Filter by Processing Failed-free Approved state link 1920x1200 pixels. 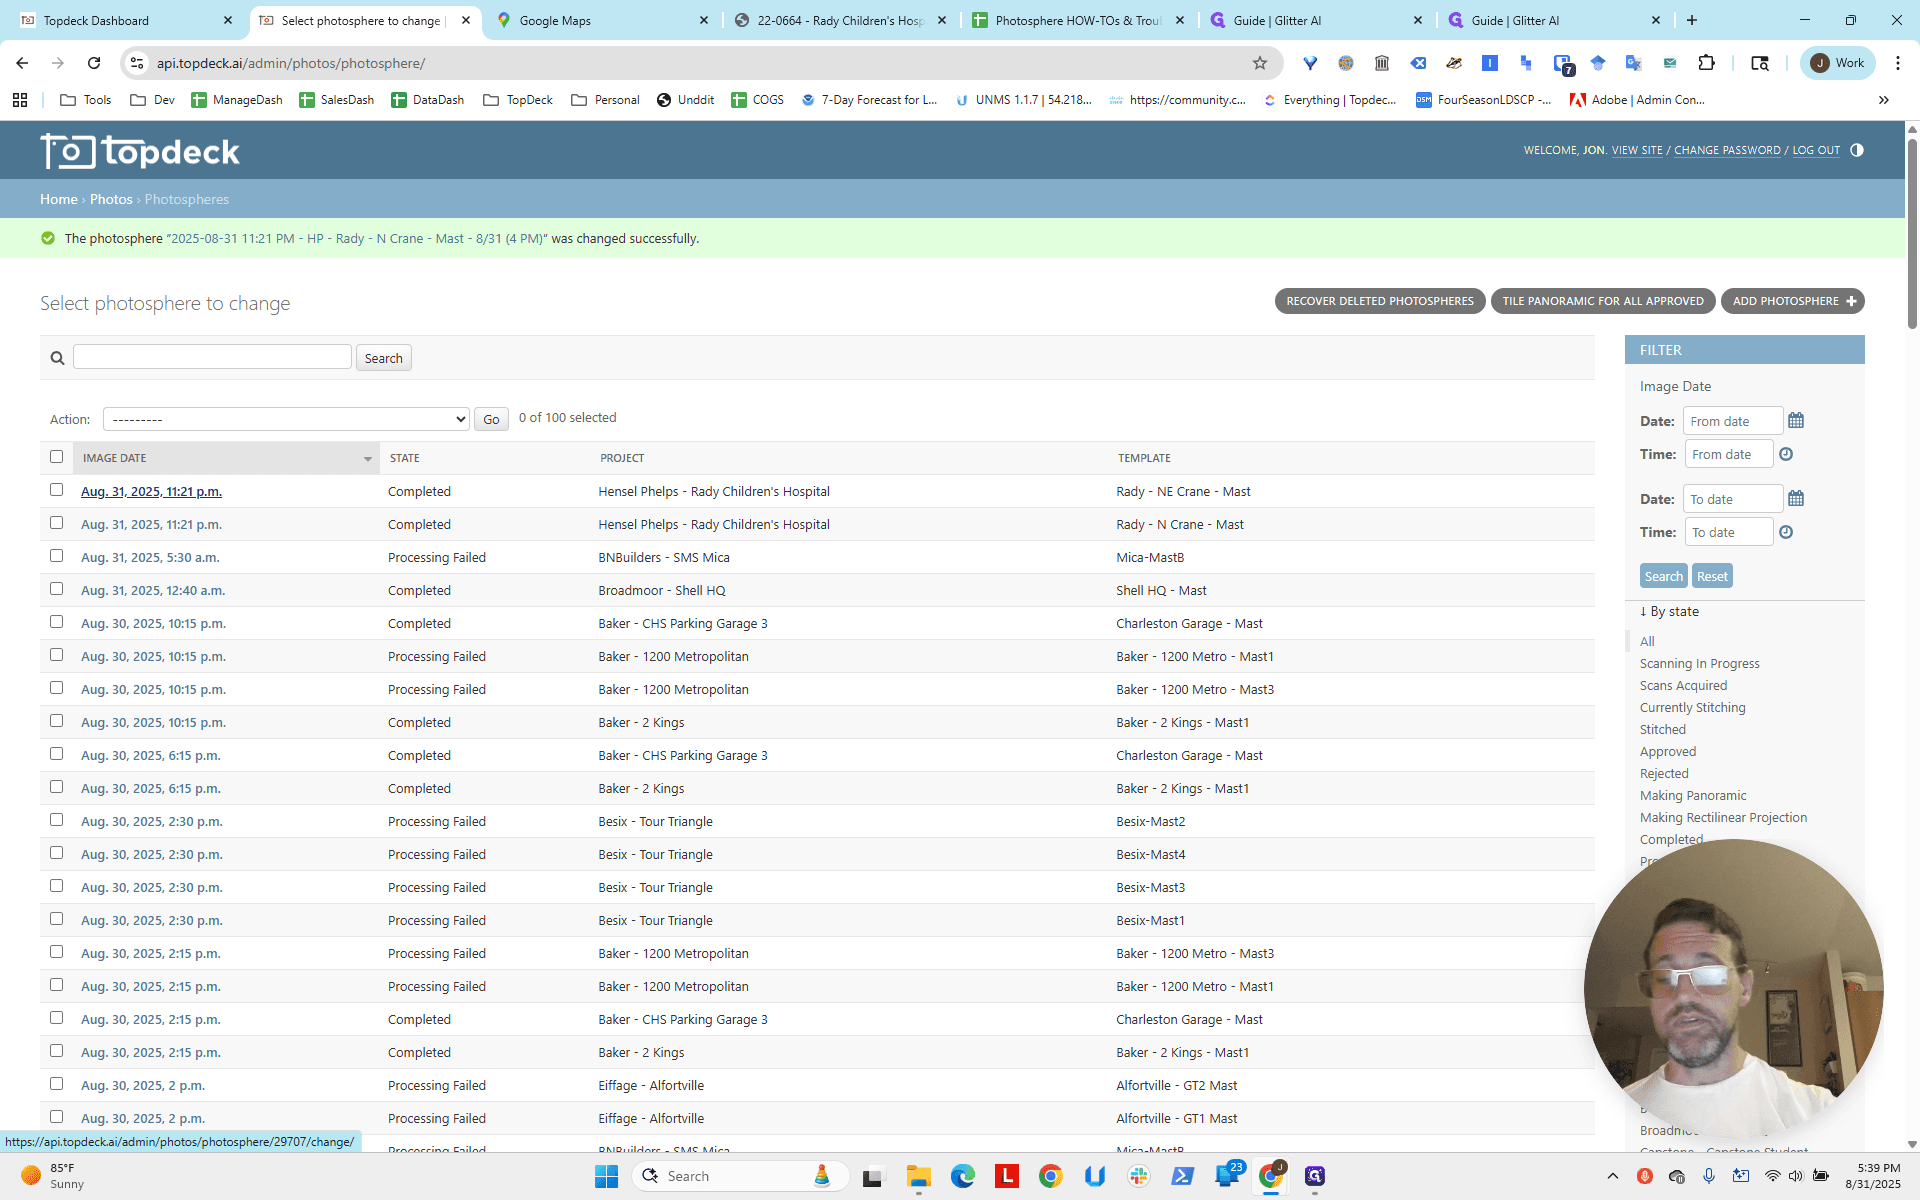coord(1667,752)
